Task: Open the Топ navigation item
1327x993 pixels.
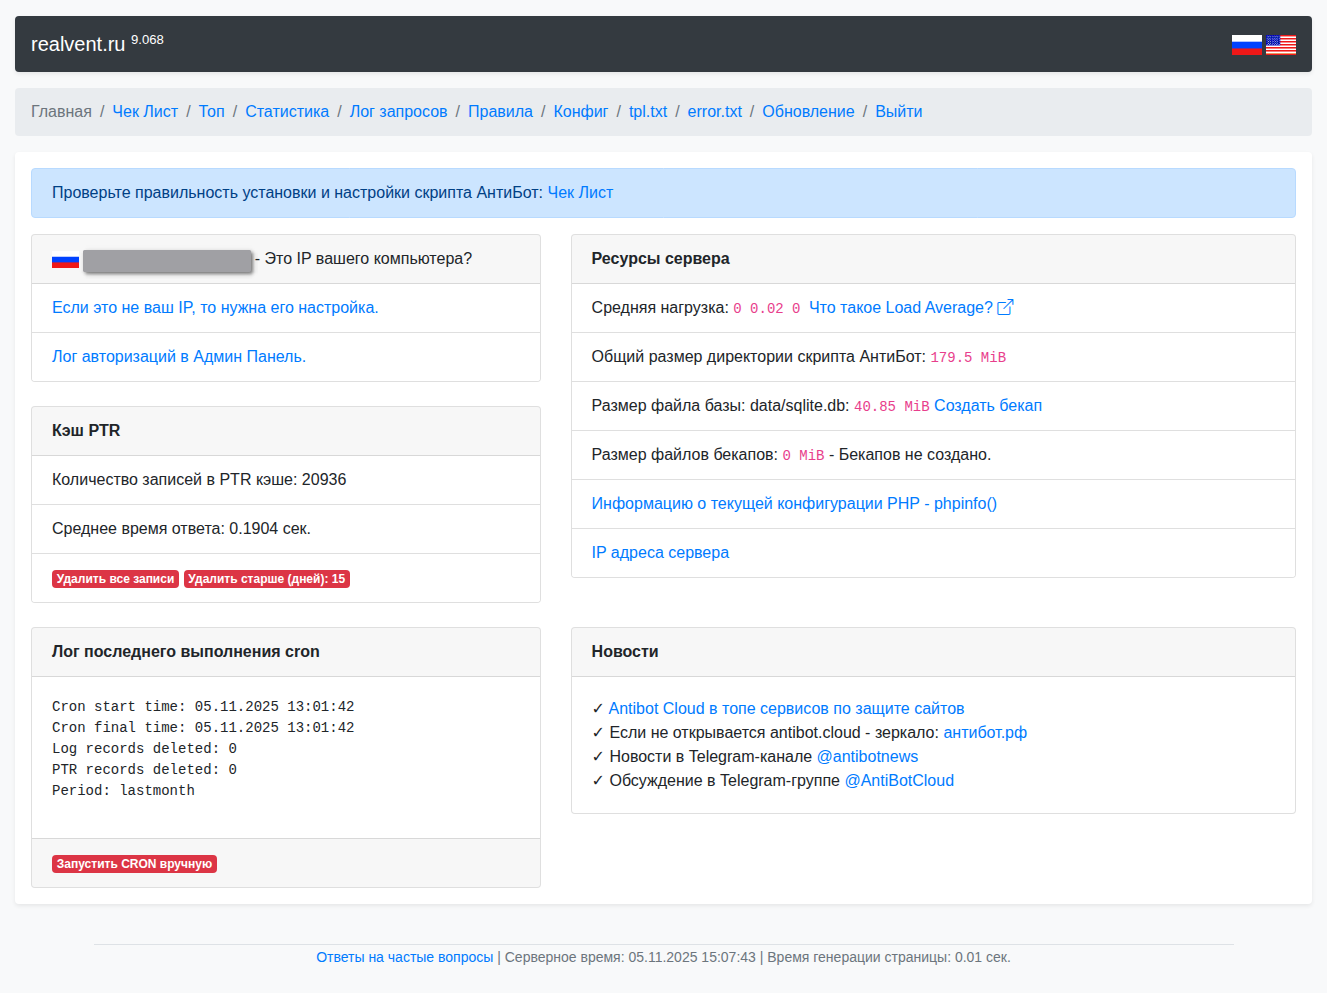Action: pyautogui.click(x=211, y=112)
